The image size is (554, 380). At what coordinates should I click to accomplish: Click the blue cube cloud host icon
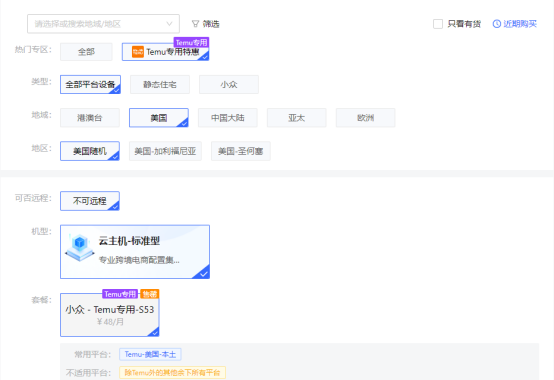pos(80,247)
